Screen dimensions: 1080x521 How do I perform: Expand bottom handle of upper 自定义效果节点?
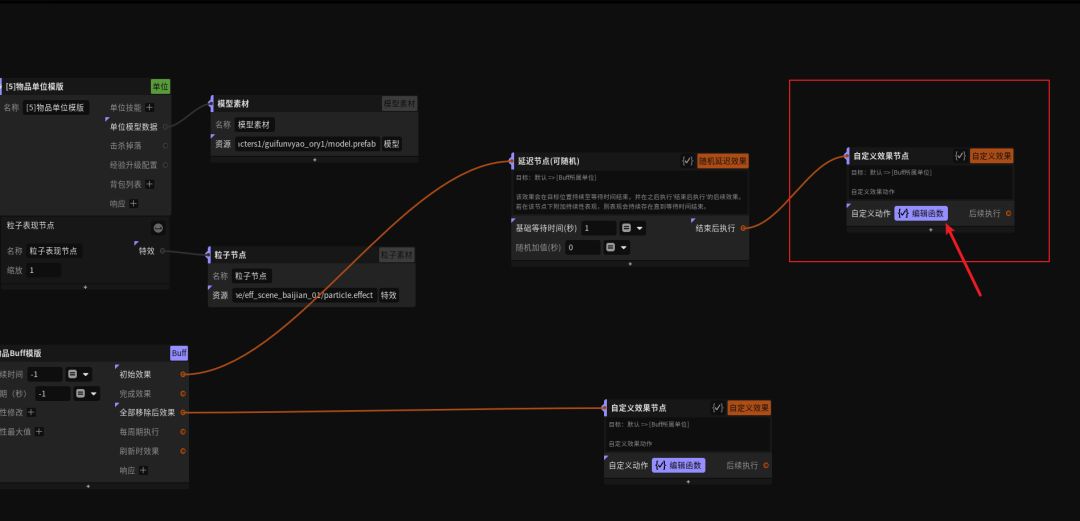point(931,229)
